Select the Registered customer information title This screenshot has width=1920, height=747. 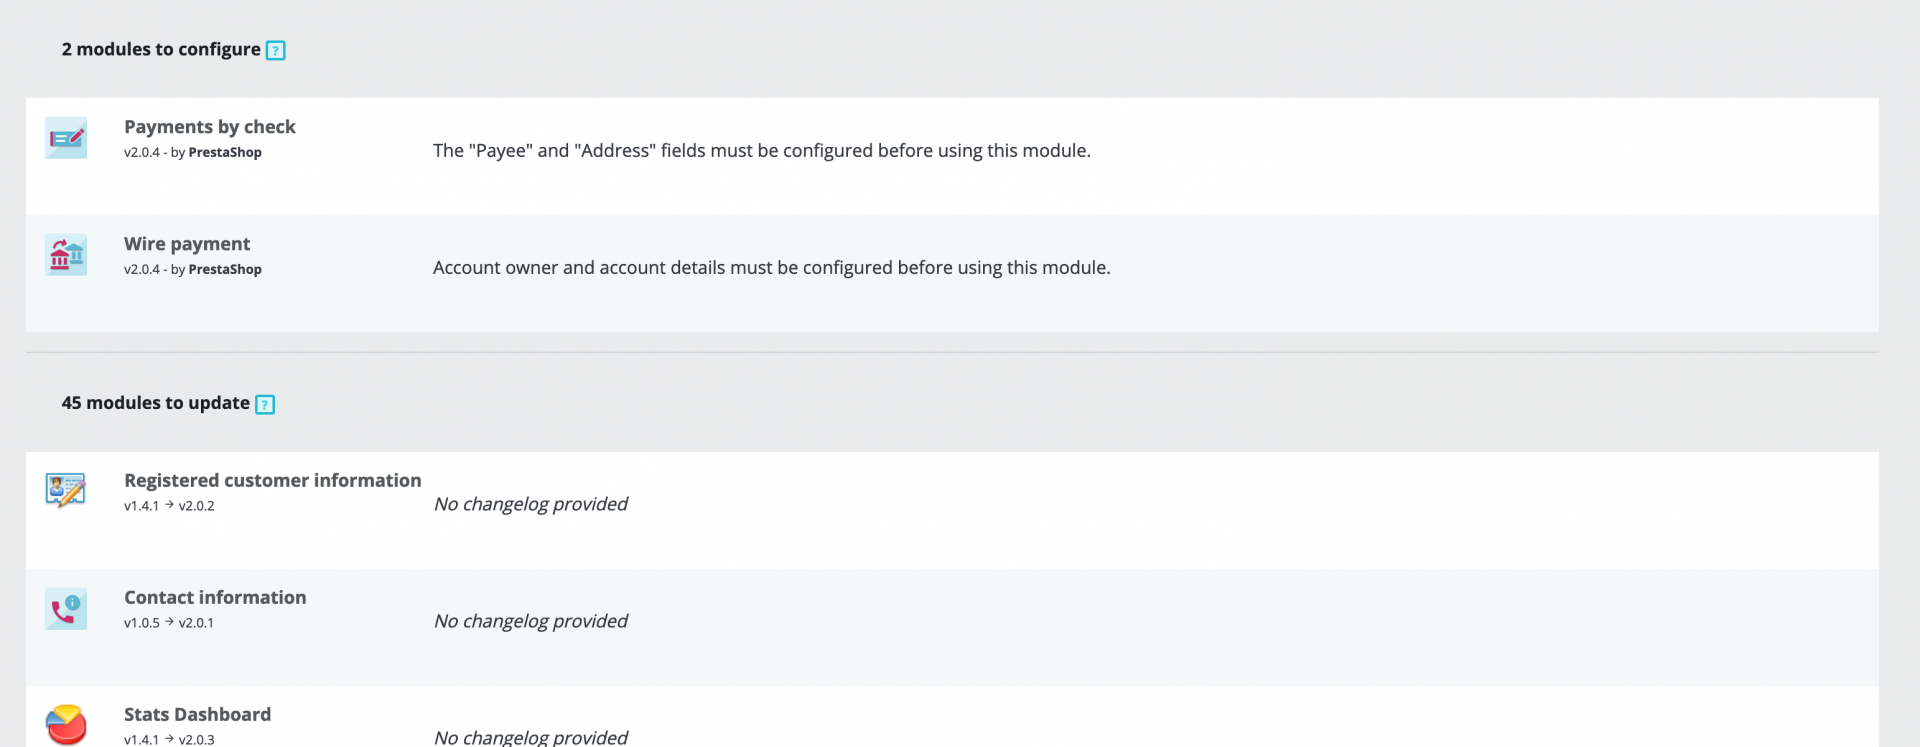[x=273, y=480]
